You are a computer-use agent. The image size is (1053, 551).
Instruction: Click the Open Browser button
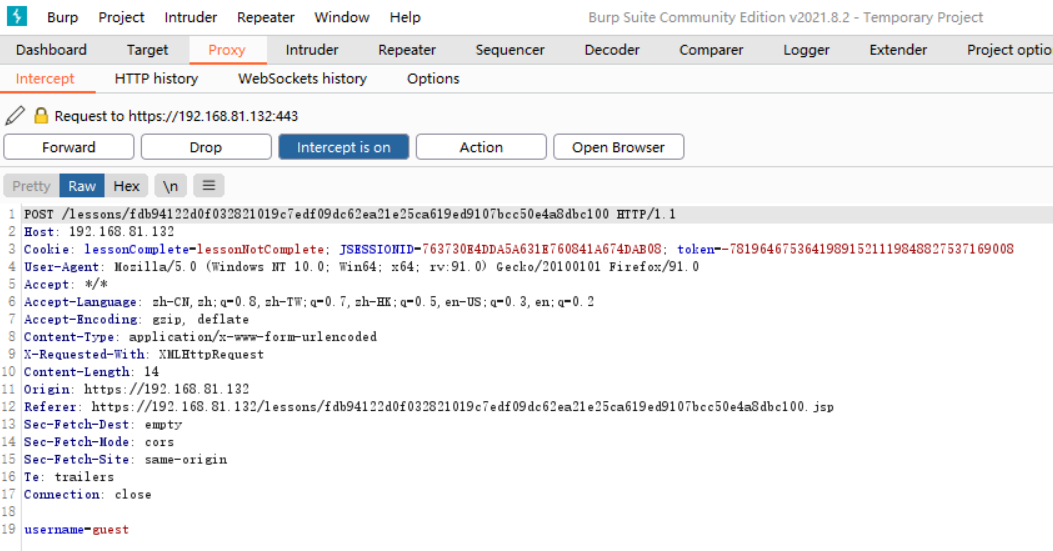point(618,147)
